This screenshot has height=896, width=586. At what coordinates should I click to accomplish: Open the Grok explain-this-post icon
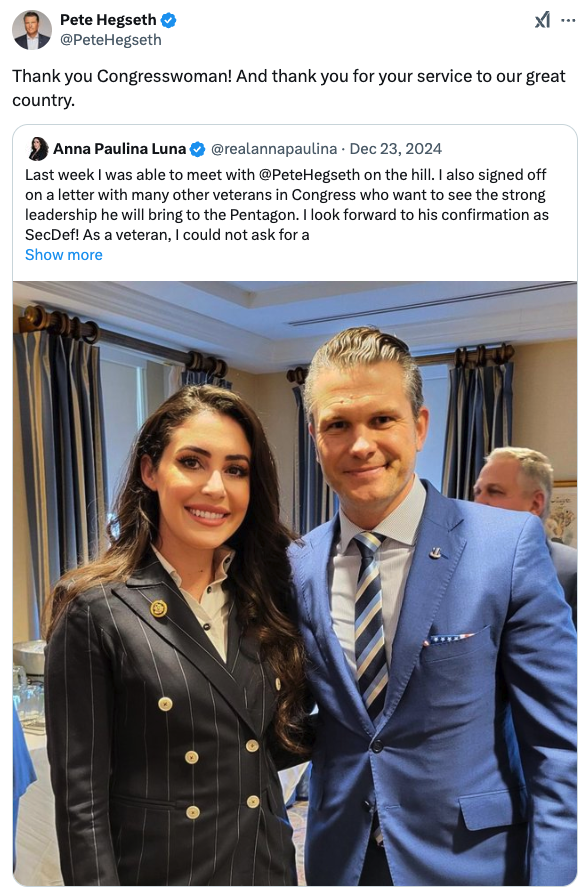(542, 21)
